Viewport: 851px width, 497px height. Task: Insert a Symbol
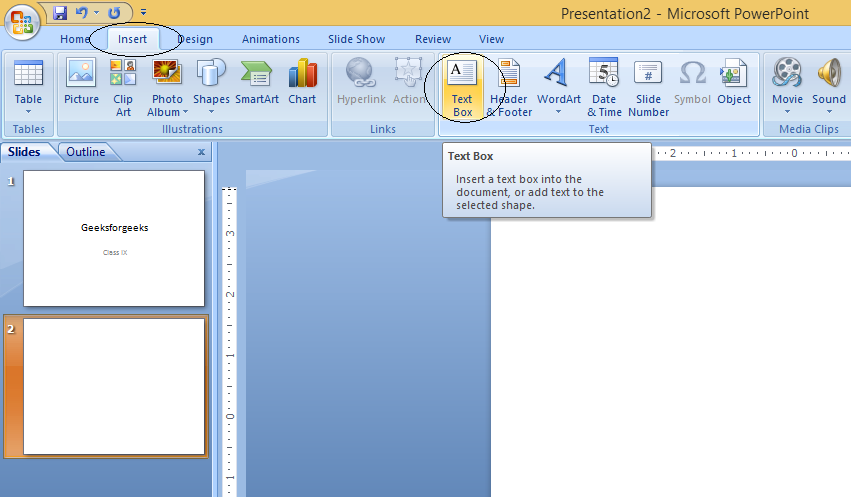click(x=693, y=81)
